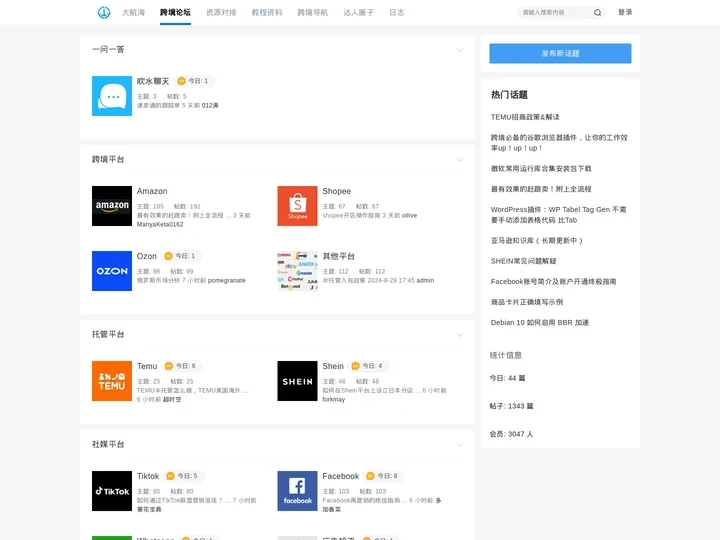Click Shein today-count bubble icon

coord(355,366)
